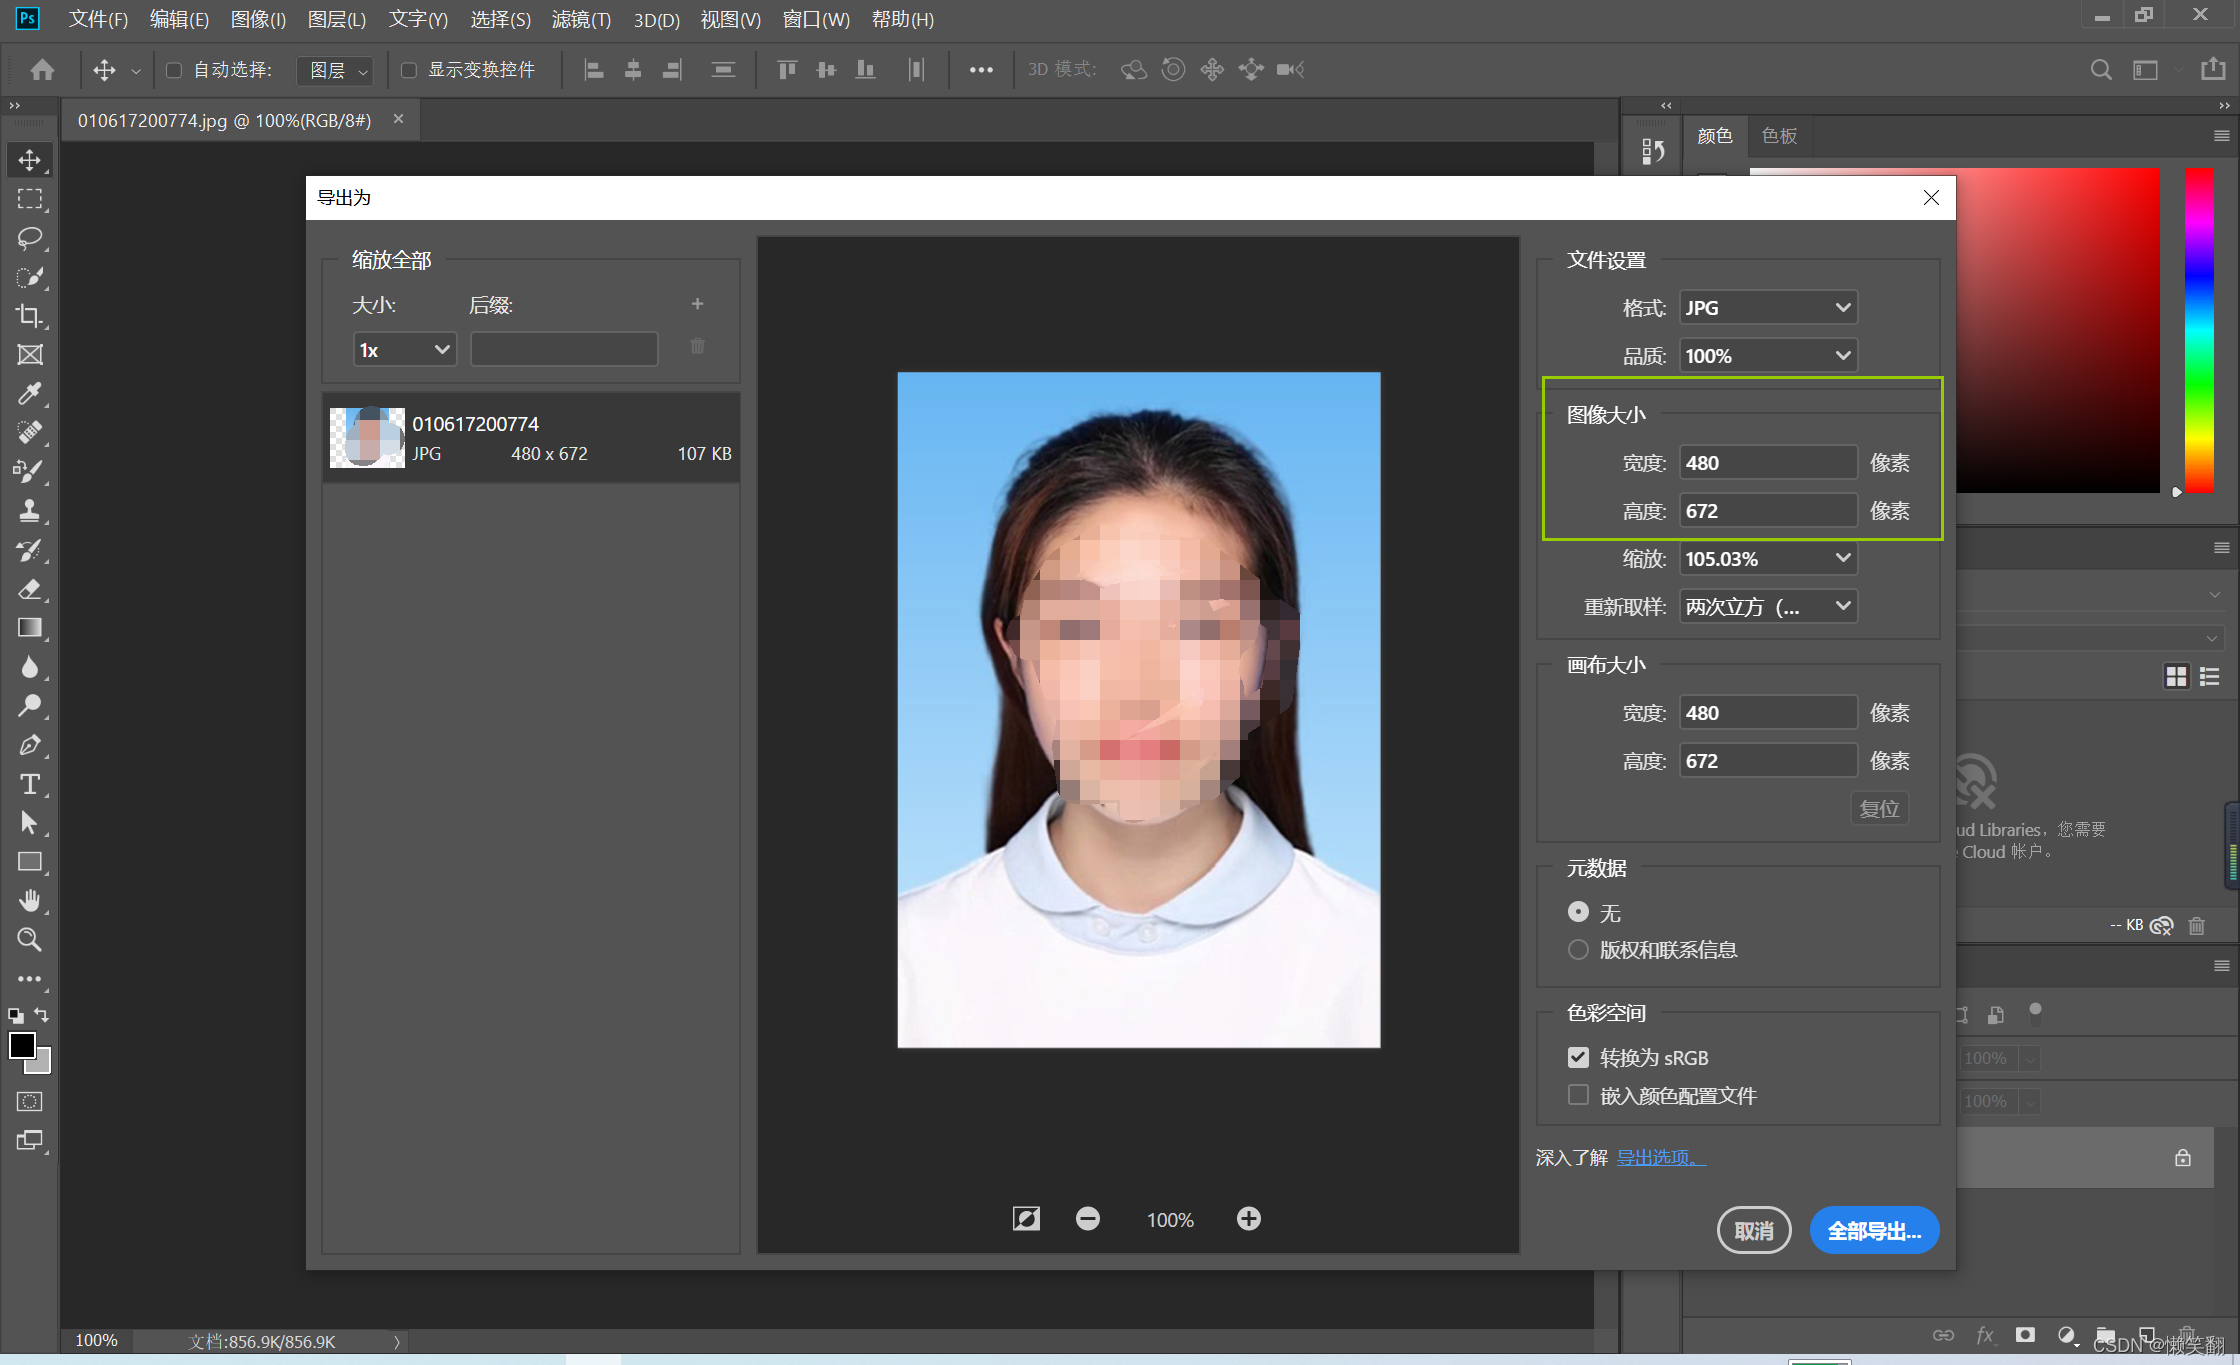Select the Horizontal Type tool
The image size is (2240, 1365).
[x=29, y=784]
